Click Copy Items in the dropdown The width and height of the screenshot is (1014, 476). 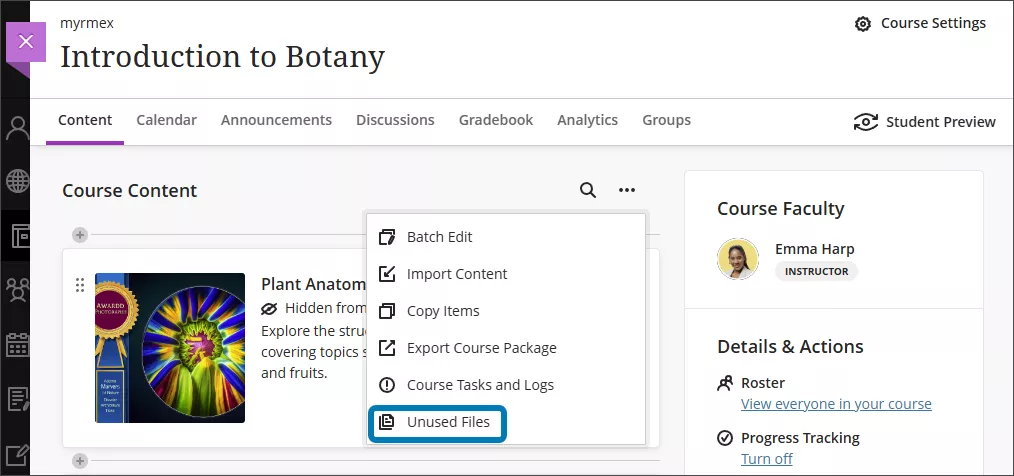442,311
